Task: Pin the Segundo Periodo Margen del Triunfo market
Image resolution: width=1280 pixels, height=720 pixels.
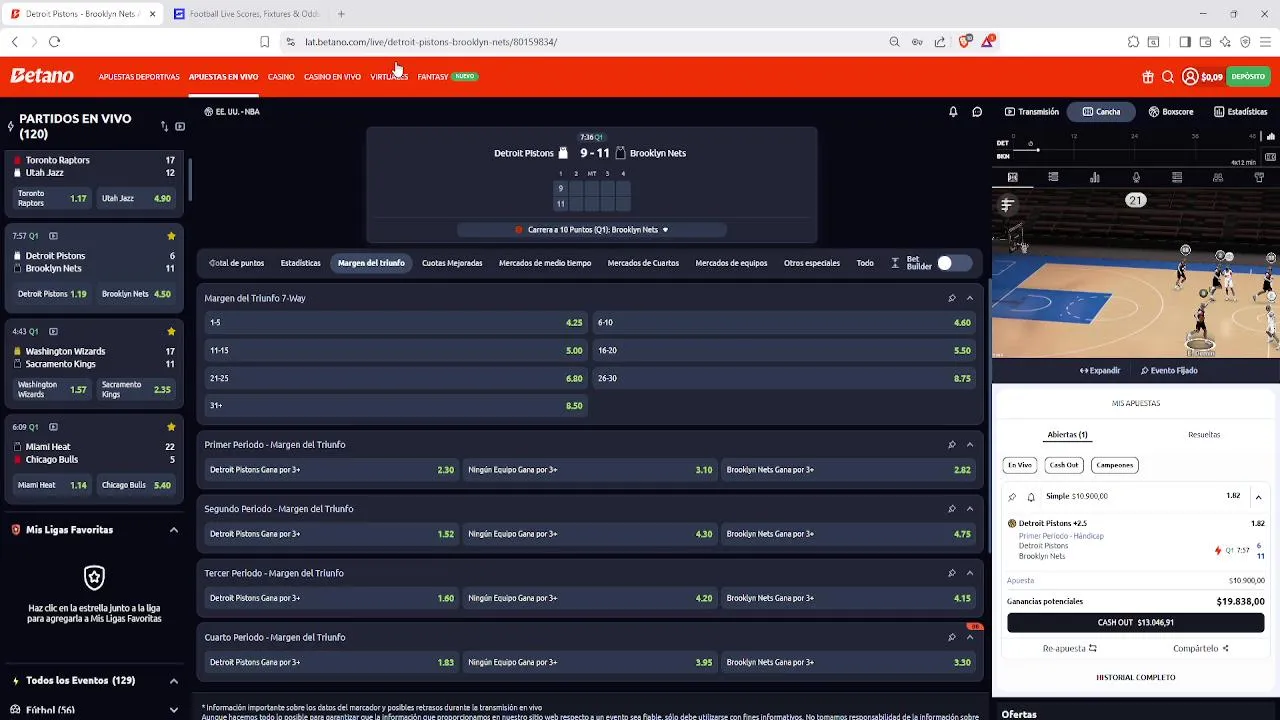Action: click(x=952, y=509)
